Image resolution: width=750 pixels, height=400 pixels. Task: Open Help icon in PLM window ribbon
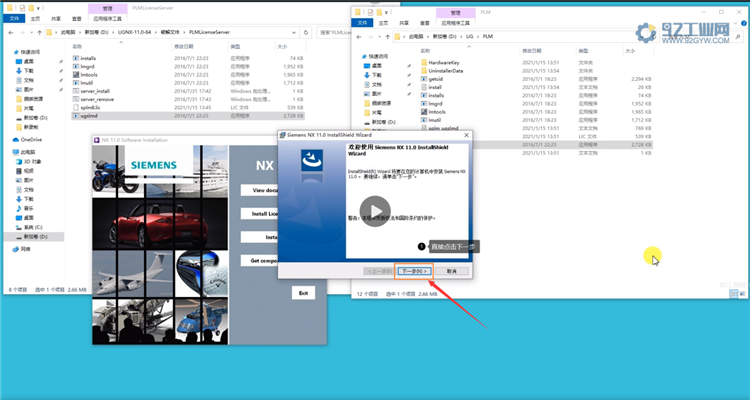743,22
